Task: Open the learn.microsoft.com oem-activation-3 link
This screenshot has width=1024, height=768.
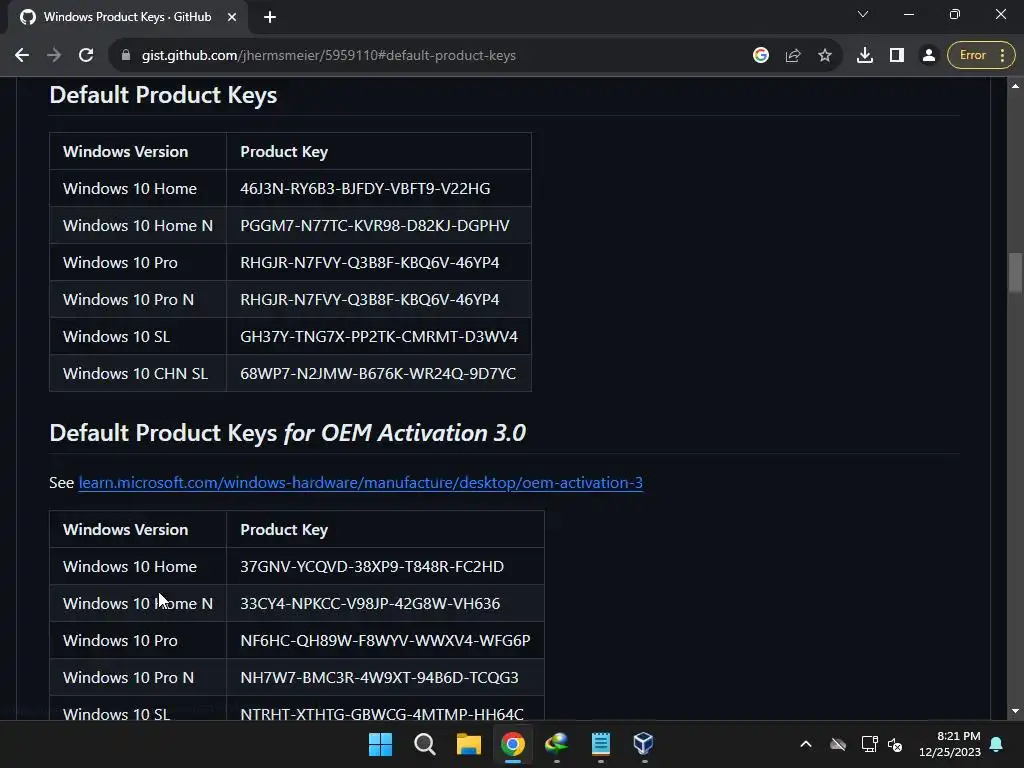Action: pos(360,483)
